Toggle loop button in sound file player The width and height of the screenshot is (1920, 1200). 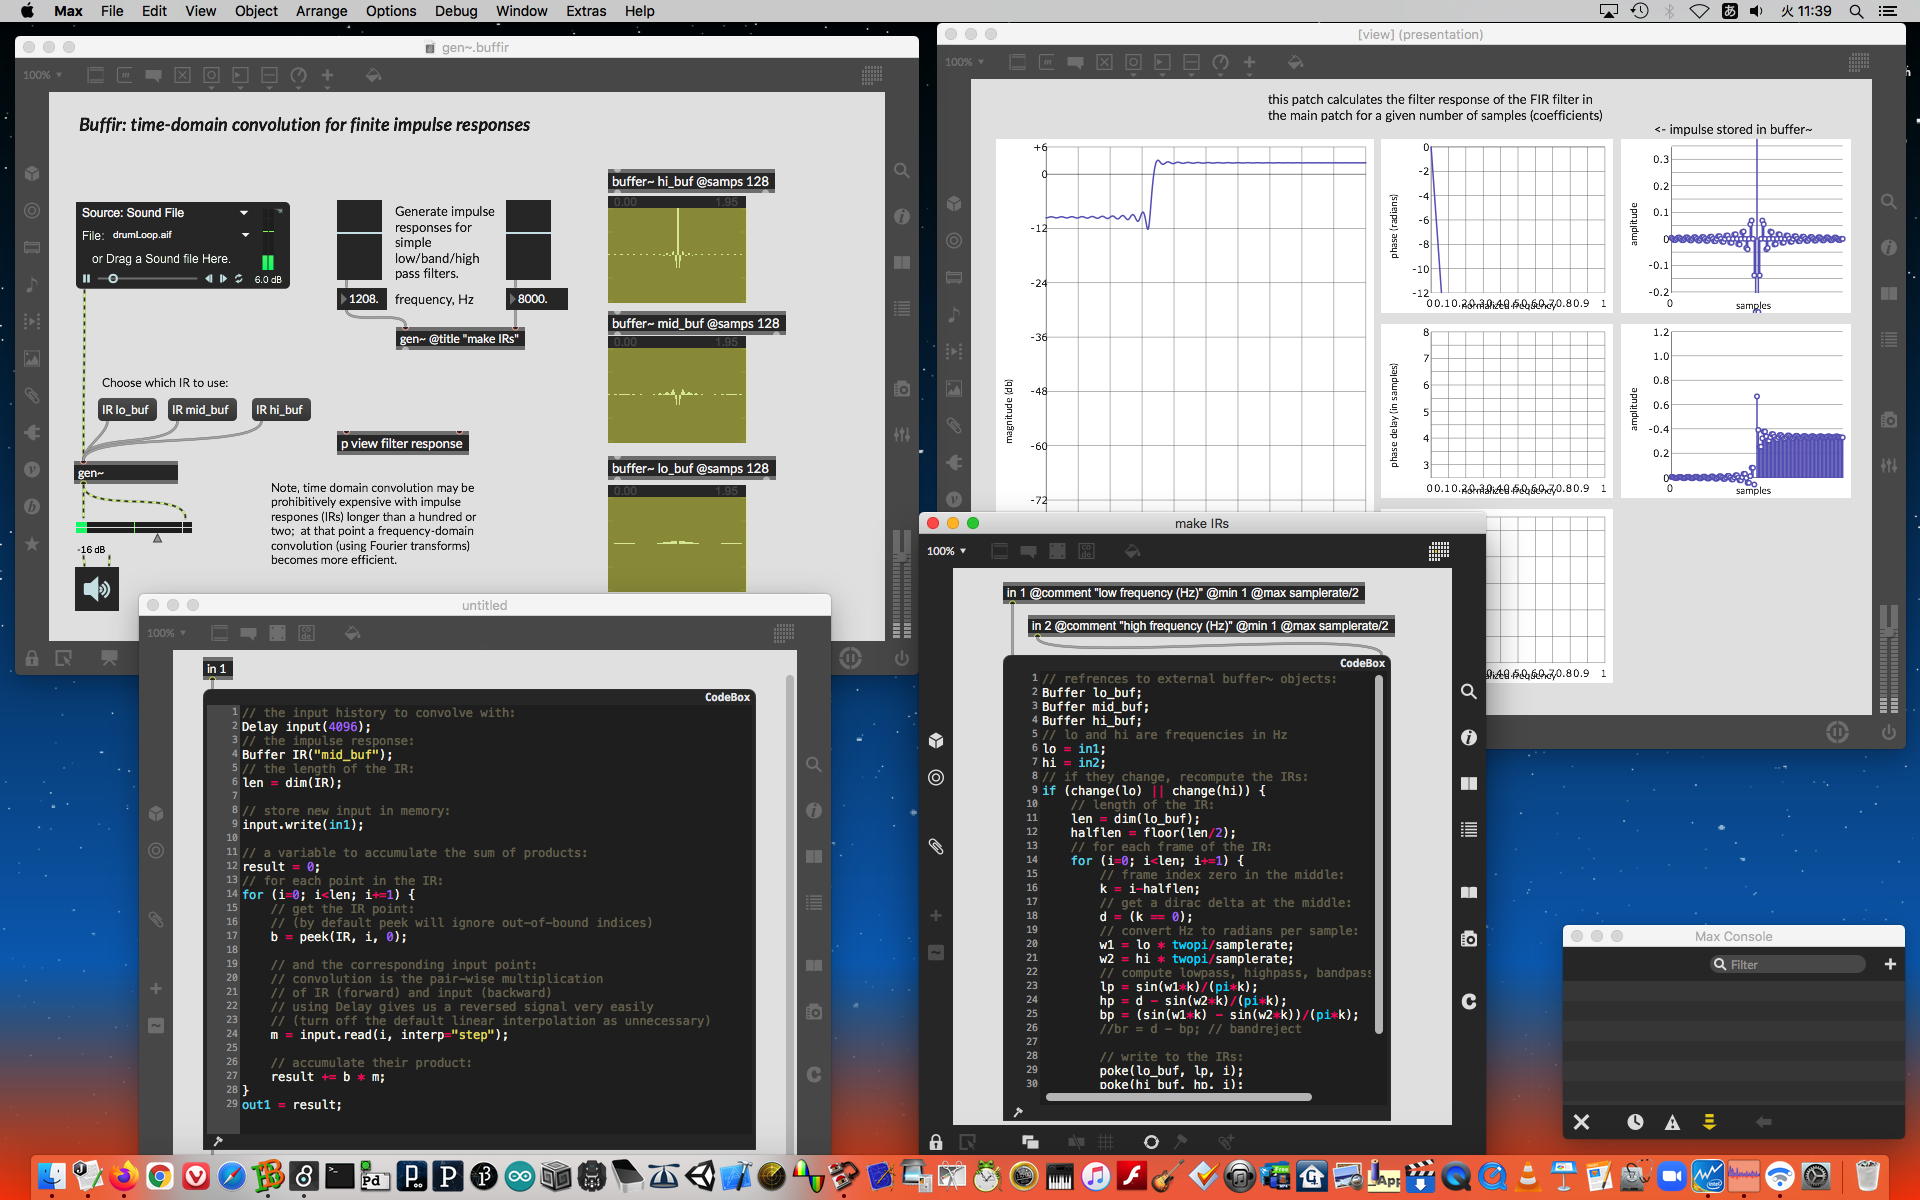pyautogui.click(x=239, y=279)
